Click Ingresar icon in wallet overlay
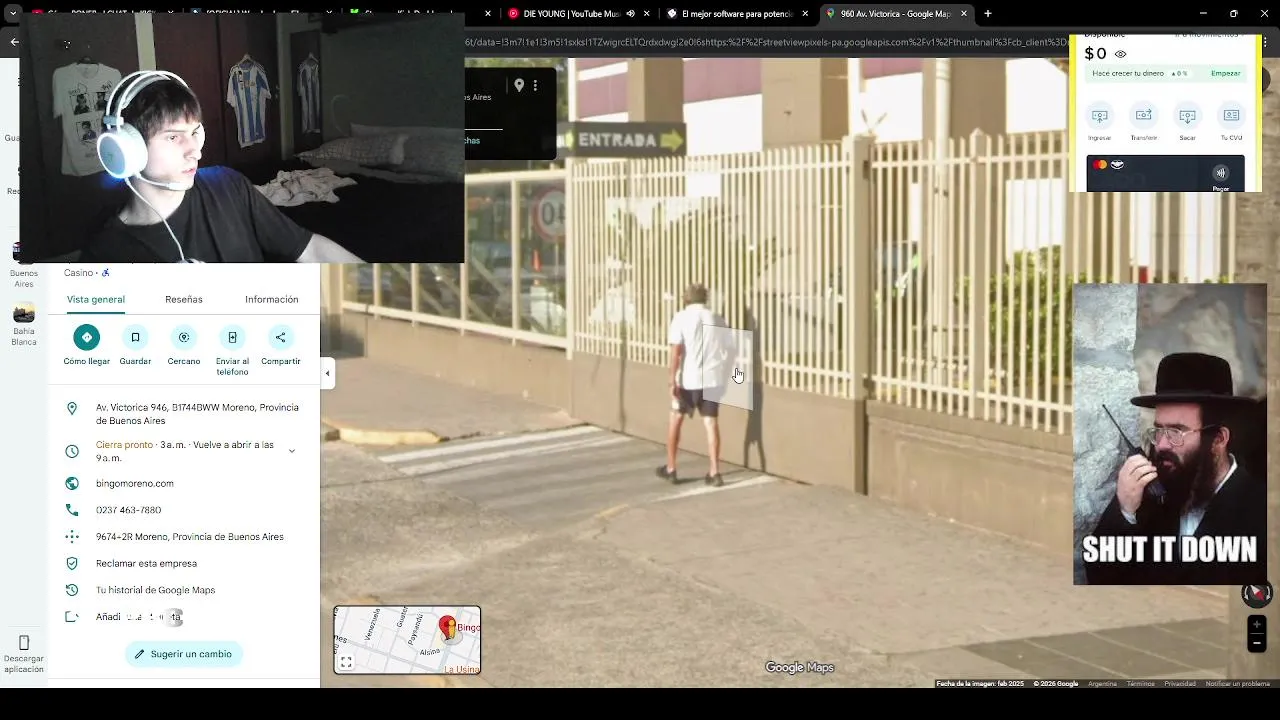This screenshot has height=720, width=1280. [1100, 115]
